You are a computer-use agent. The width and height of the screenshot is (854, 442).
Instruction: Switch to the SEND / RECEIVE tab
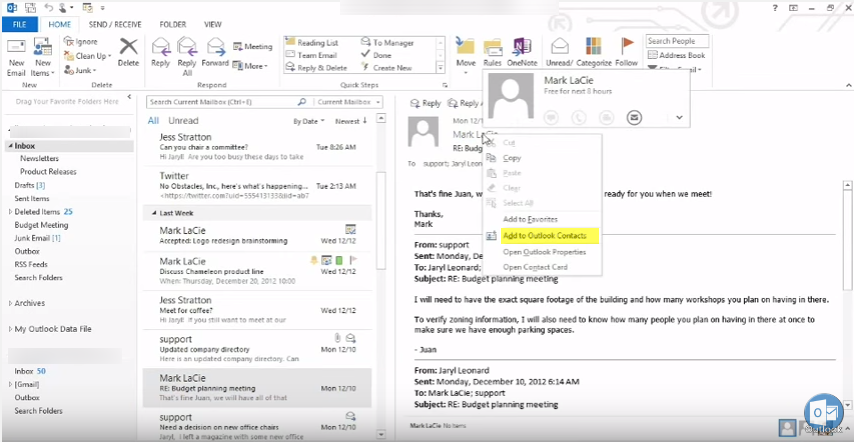click(115, 24)
